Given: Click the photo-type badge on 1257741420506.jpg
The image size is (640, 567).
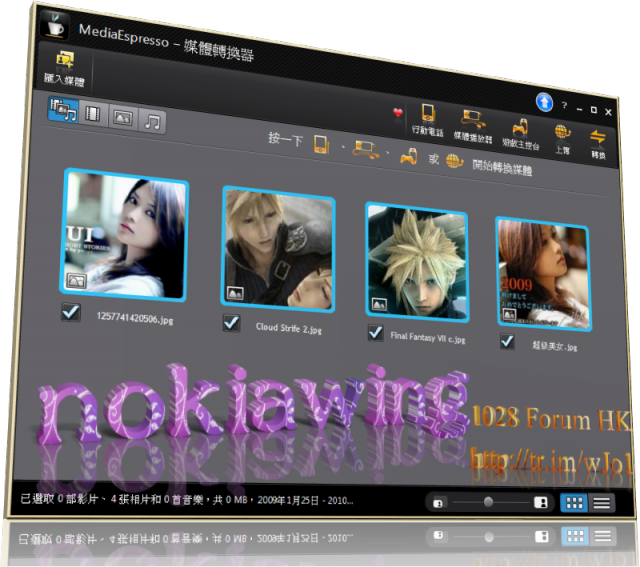Looking at the screenshot, I should 76,281.
